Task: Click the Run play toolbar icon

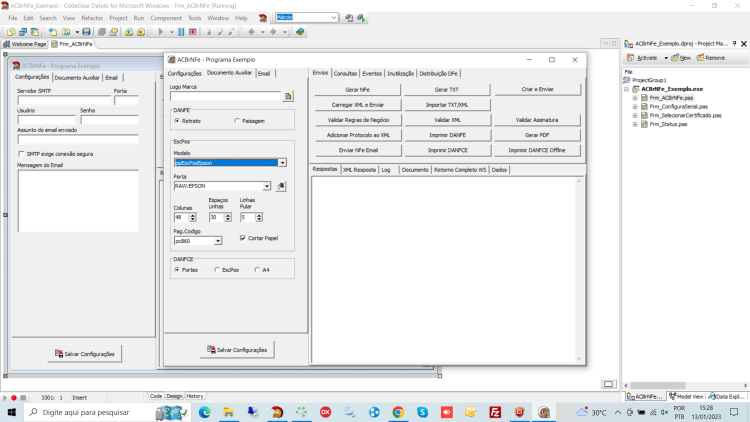Action: (161, 32)
